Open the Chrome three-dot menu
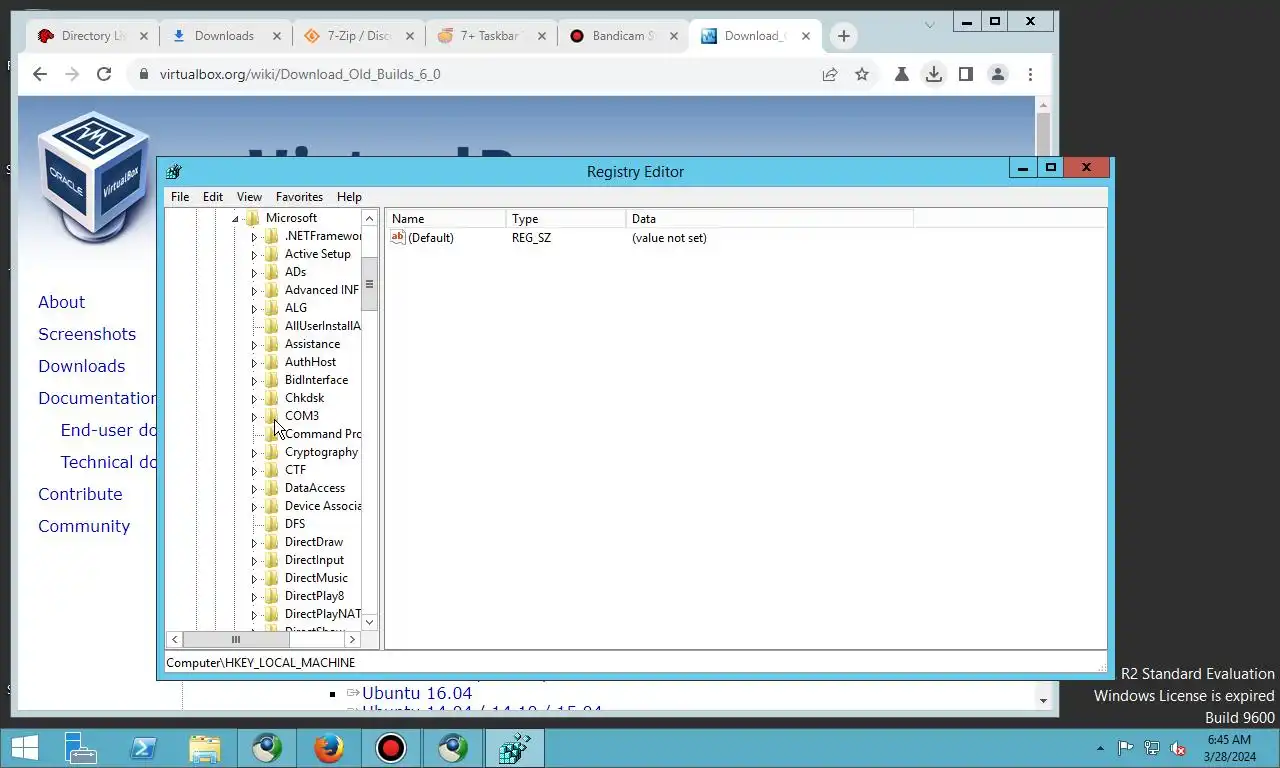Image resolution: width=1280 pixels, height=768 pixels. tap(1030, 74)
